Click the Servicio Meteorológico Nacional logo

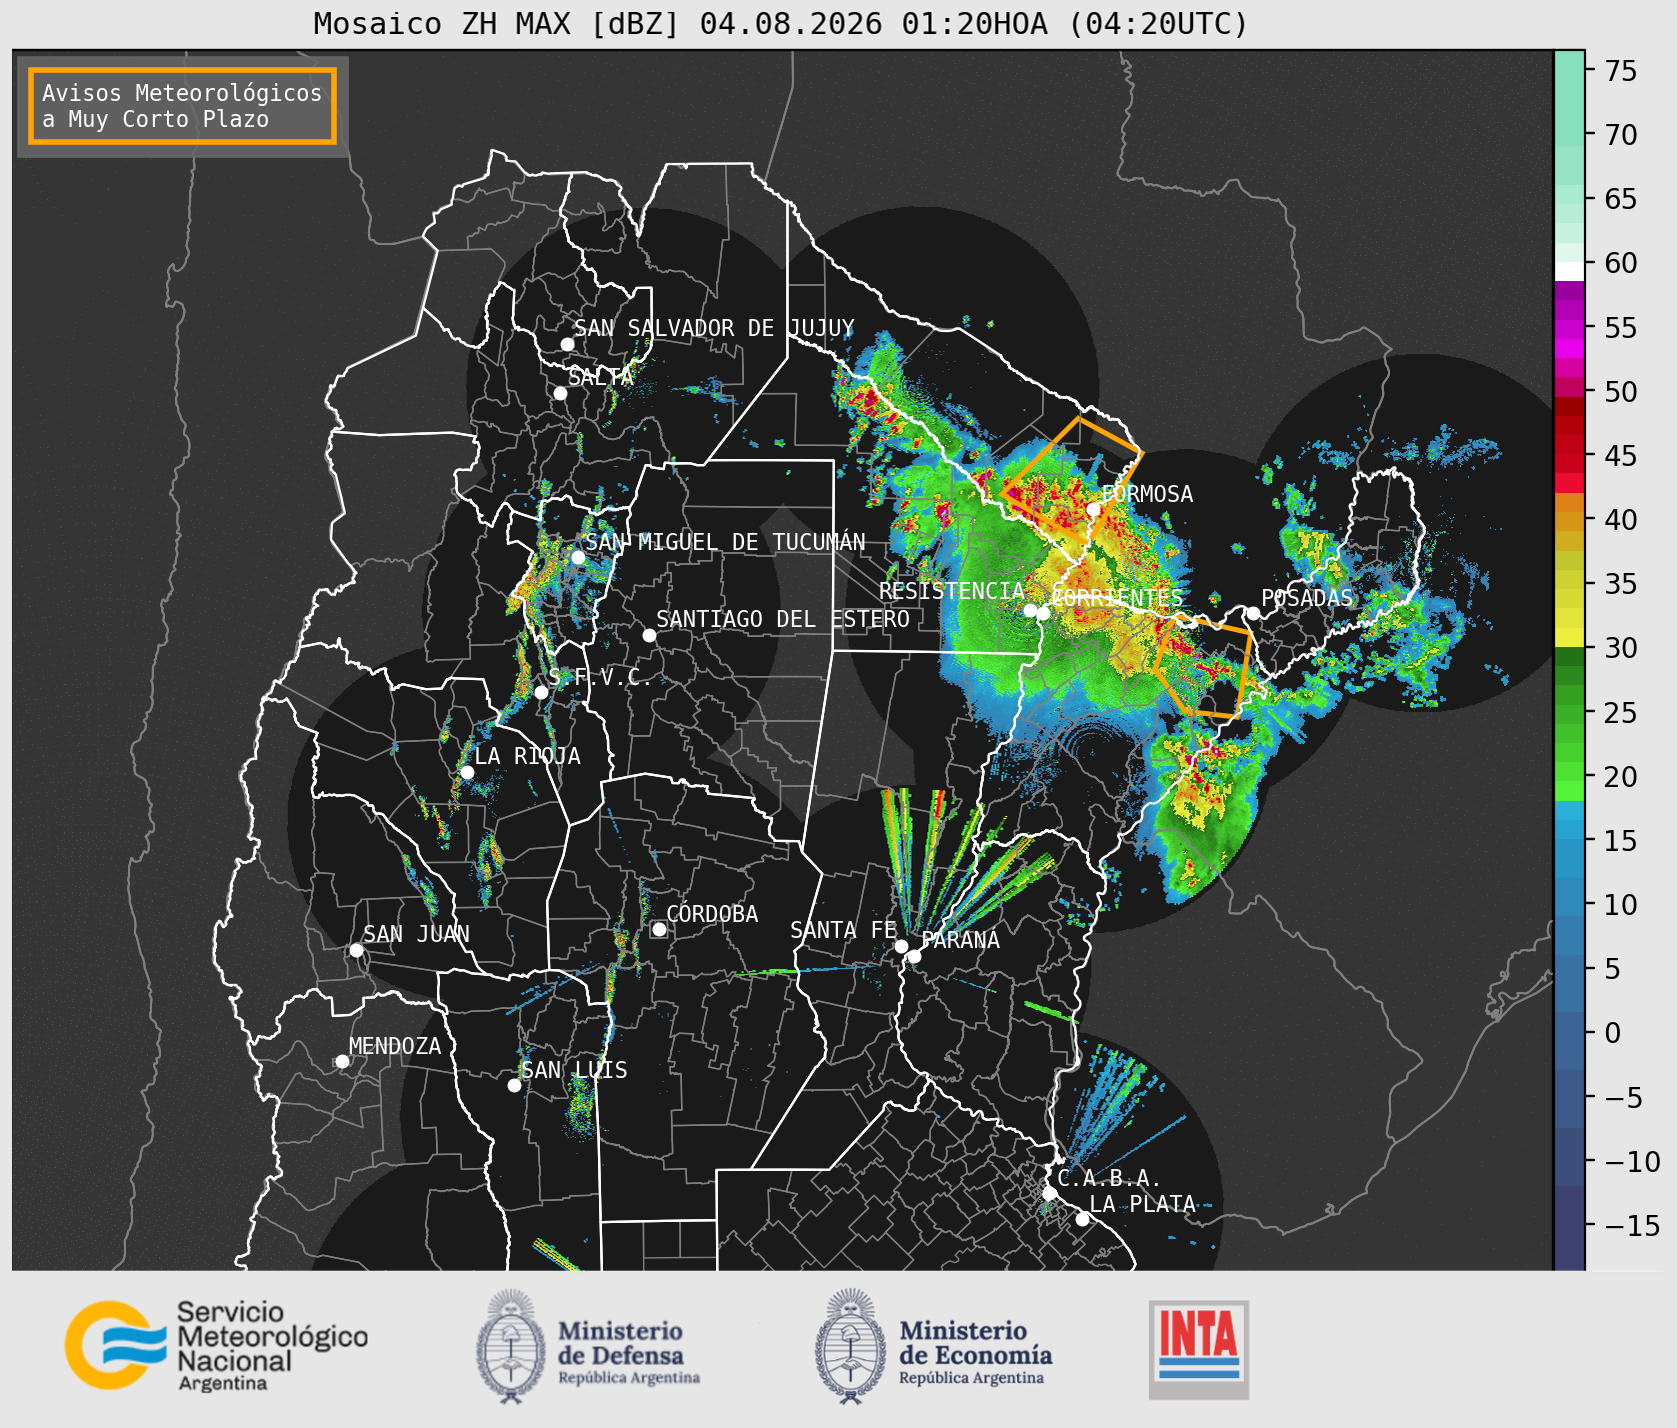click(217, 1345)
